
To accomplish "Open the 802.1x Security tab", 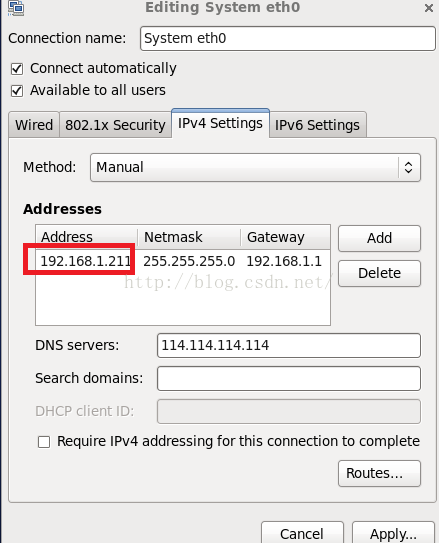I will pos(115,125).
